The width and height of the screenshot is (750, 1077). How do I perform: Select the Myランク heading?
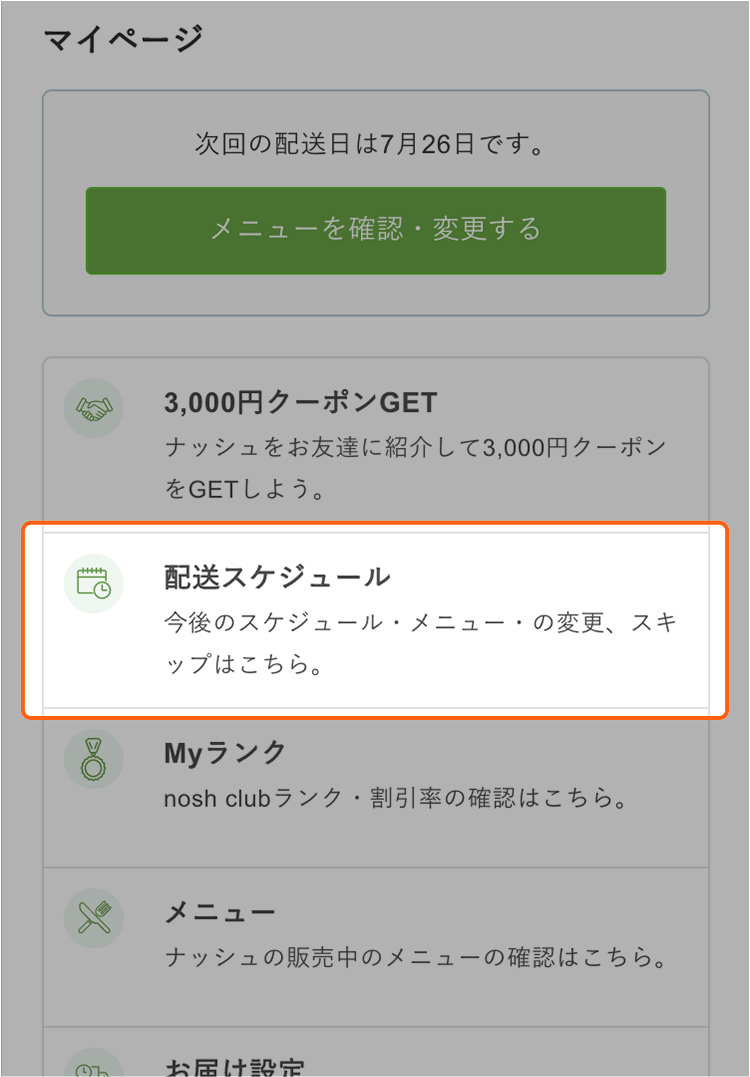225,753
